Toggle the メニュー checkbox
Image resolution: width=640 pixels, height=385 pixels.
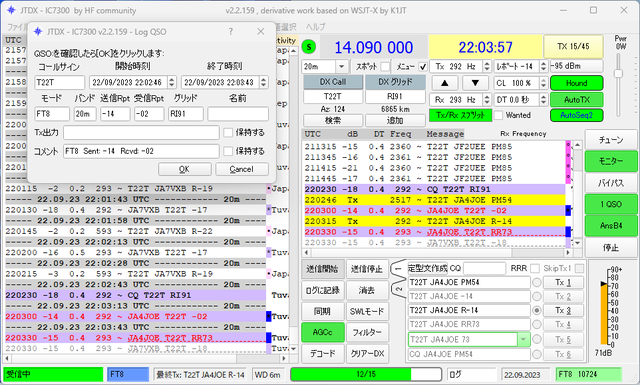pos(423,66)
